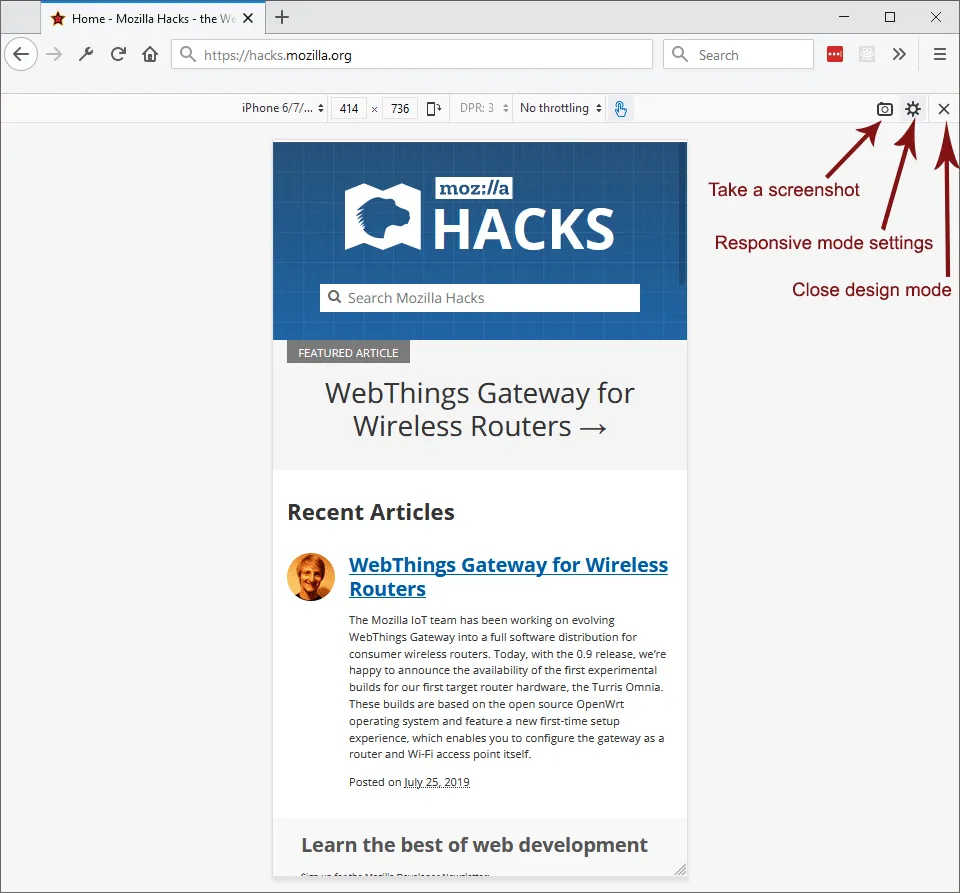The height and width of the screenshot is (893, 960).
Task: Show overflow toolbar items
Action: [899, 54]
